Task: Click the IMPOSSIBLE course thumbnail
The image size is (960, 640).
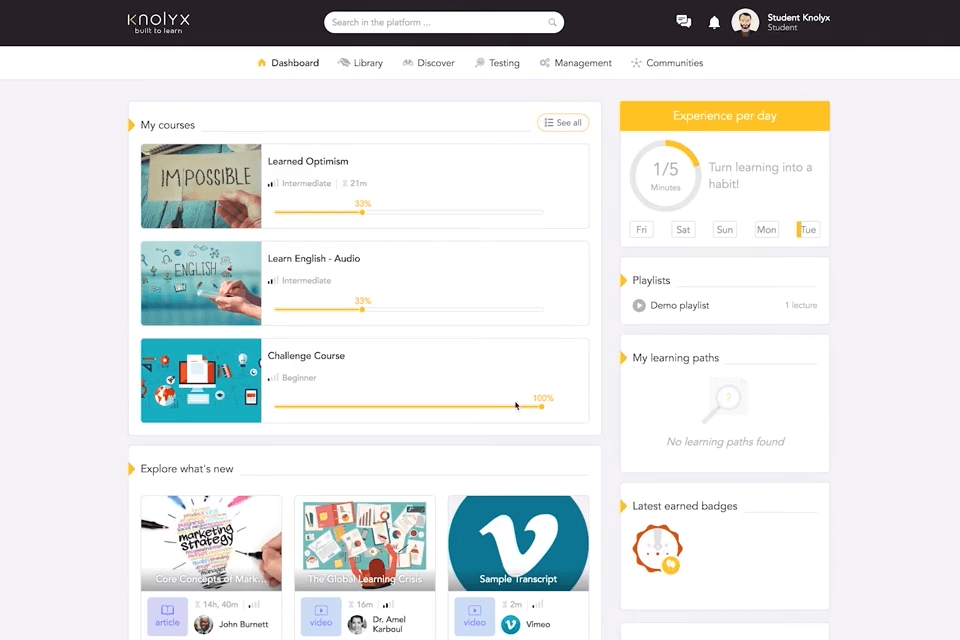Action: tap(201, 186)
